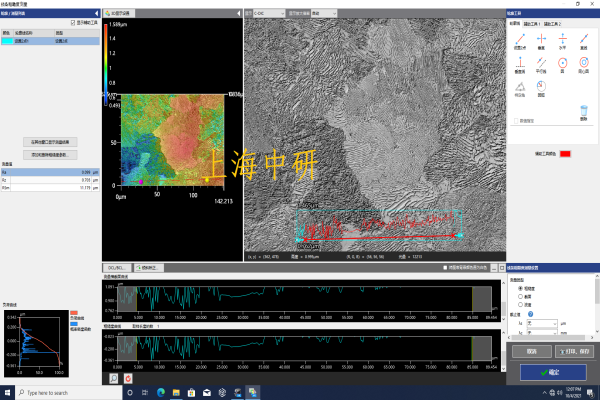Click the blue confirm button with checkmark

pos(552,372)
